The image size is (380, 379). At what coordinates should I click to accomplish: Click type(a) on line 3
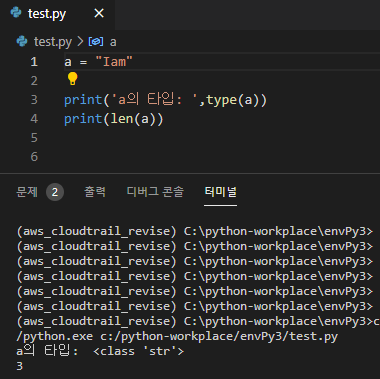(x=233, y=100)
